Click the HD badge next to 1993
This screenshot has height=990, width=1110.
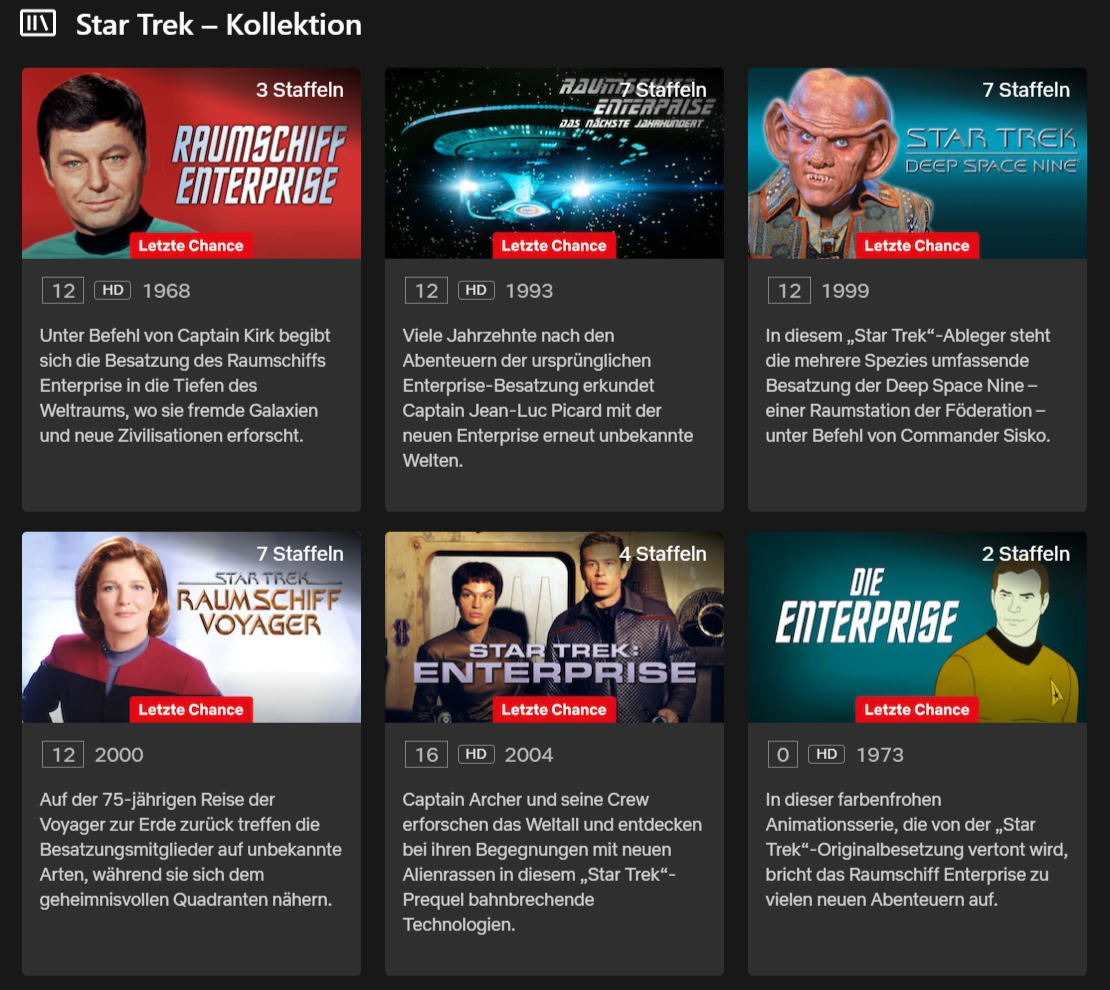[x=476, y=290]
